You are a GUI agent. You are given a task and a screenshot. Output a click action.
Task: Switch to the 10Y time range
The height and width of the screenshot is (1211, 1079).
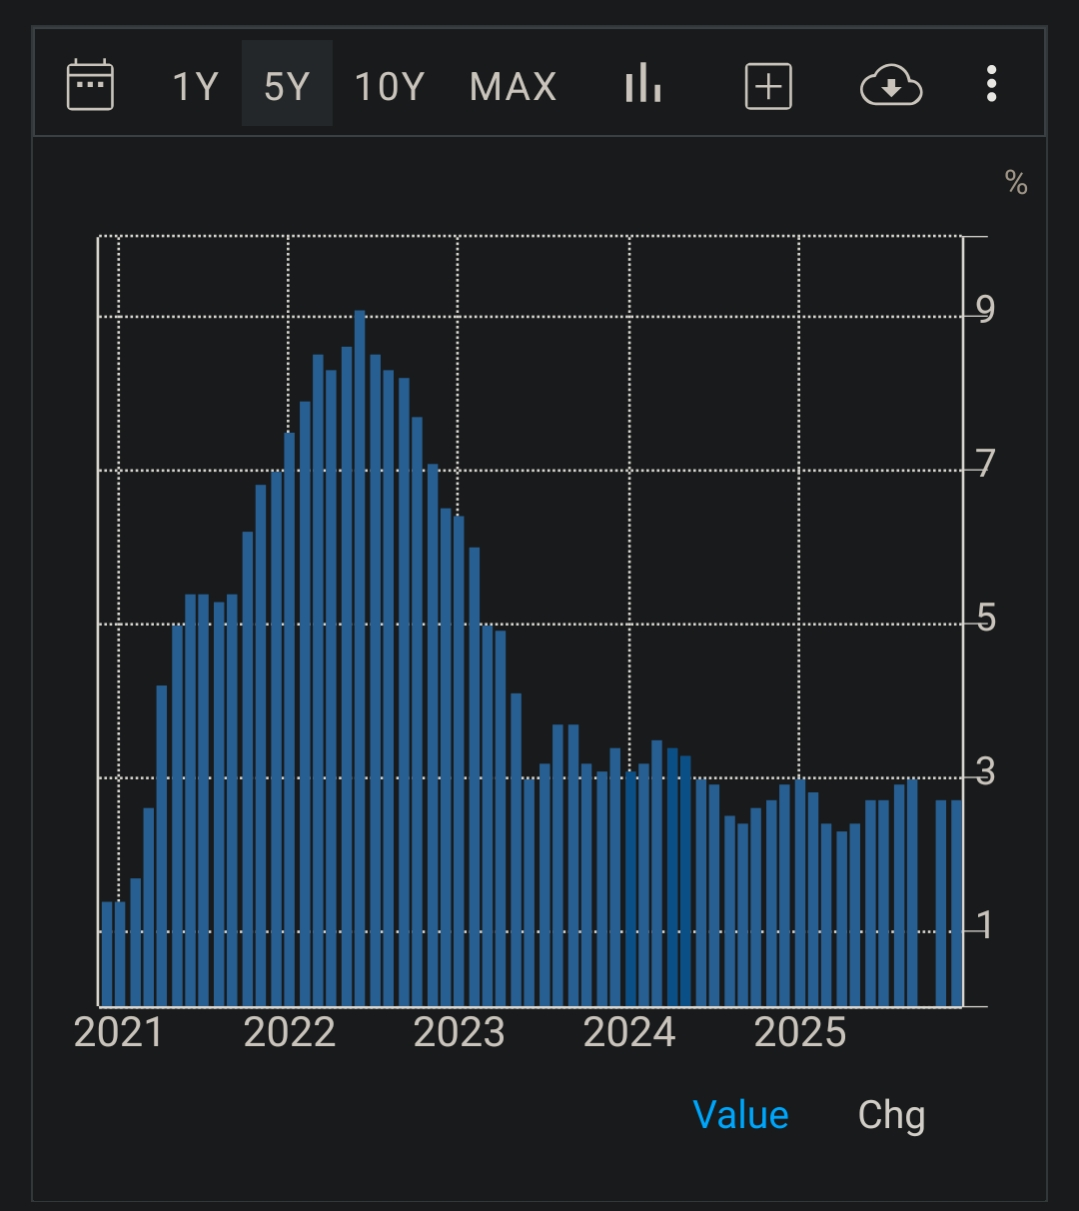(390, 87)
